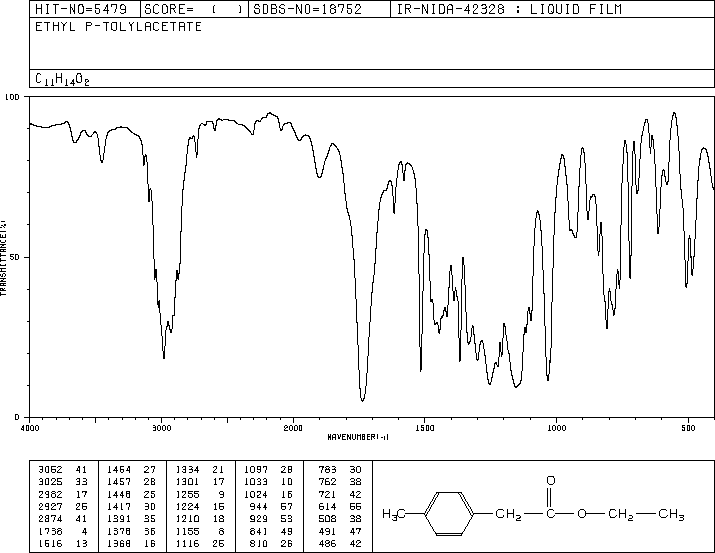This screenshot has width=715, height=553.
Task: Click the 0 label on the transmittance axis
Action: point(17,417)
